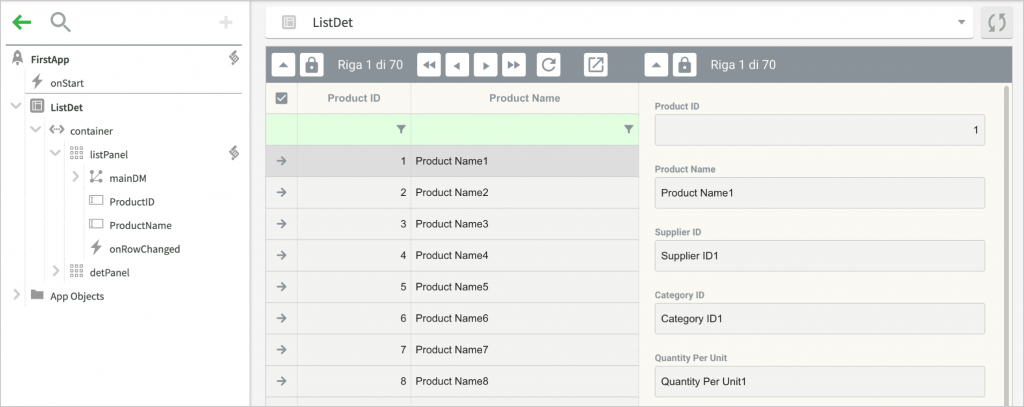Open search with magnifier icon

click(x=61, y=23)
